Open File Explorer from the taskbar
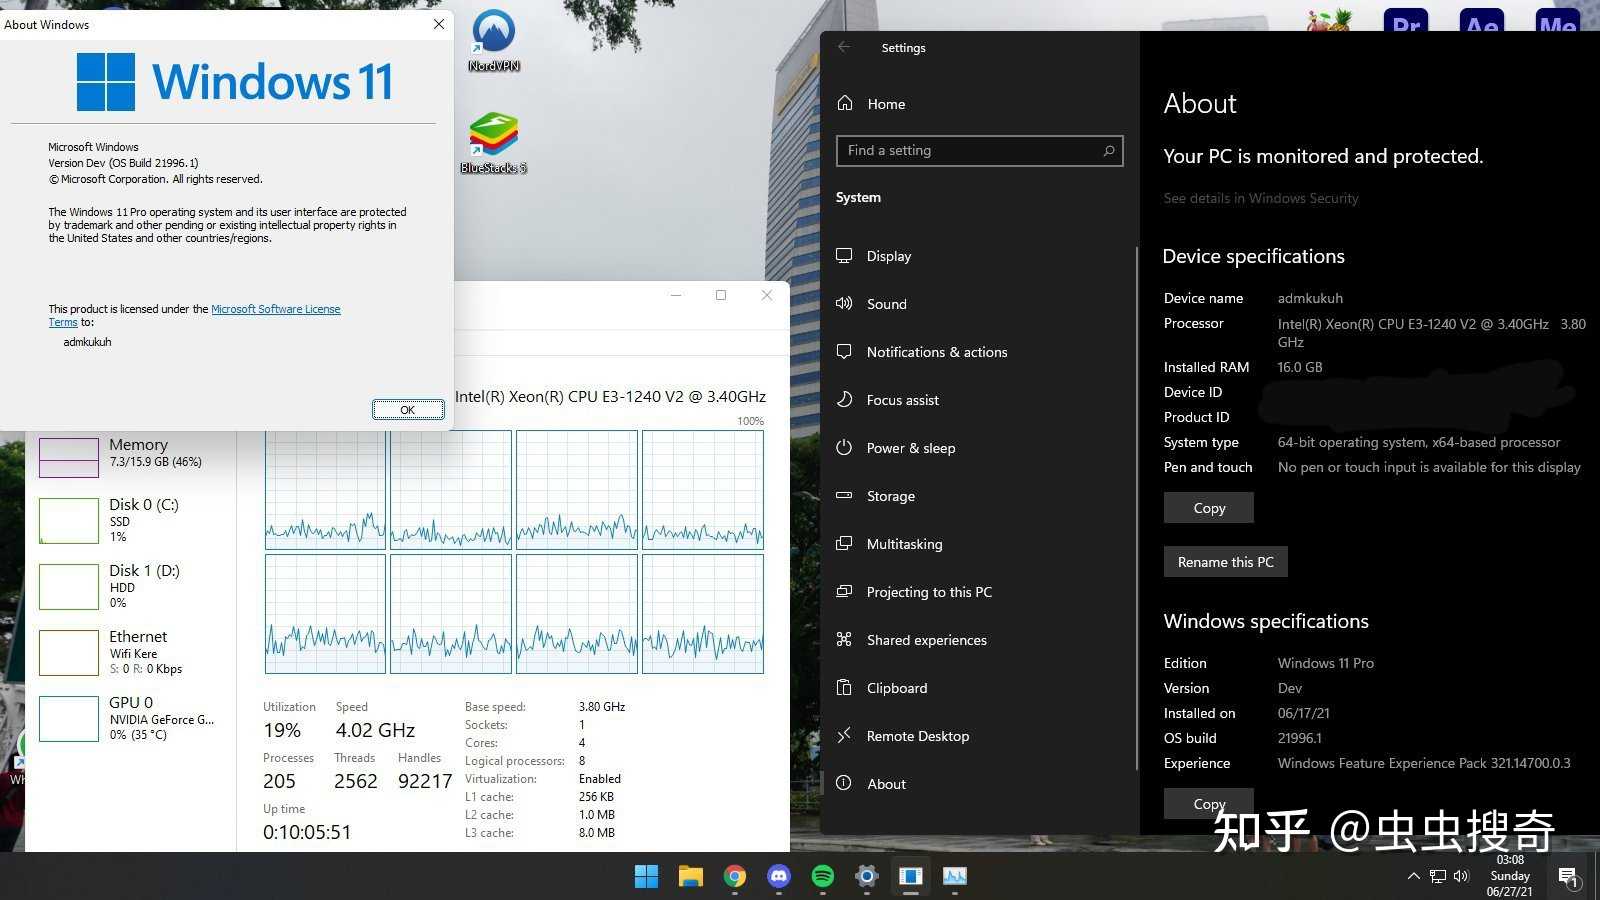 tap(691, 877)
